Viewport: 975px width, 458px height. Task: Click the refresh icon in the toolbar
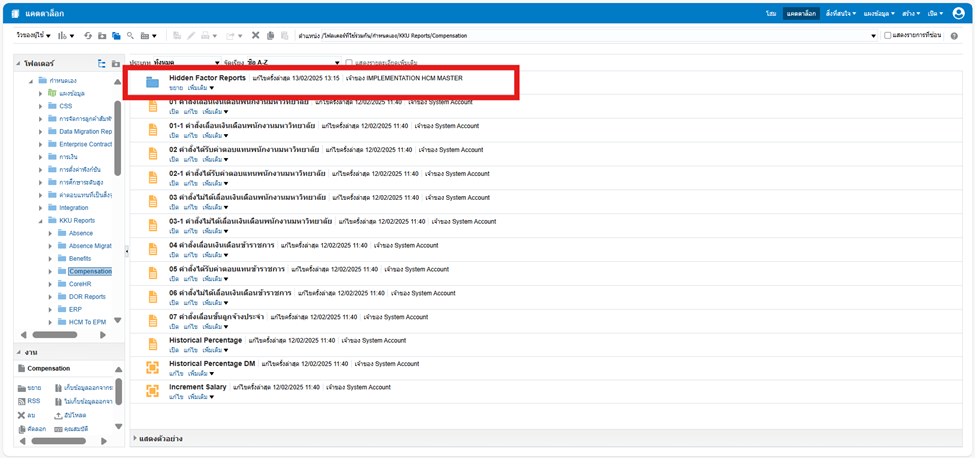88,36
